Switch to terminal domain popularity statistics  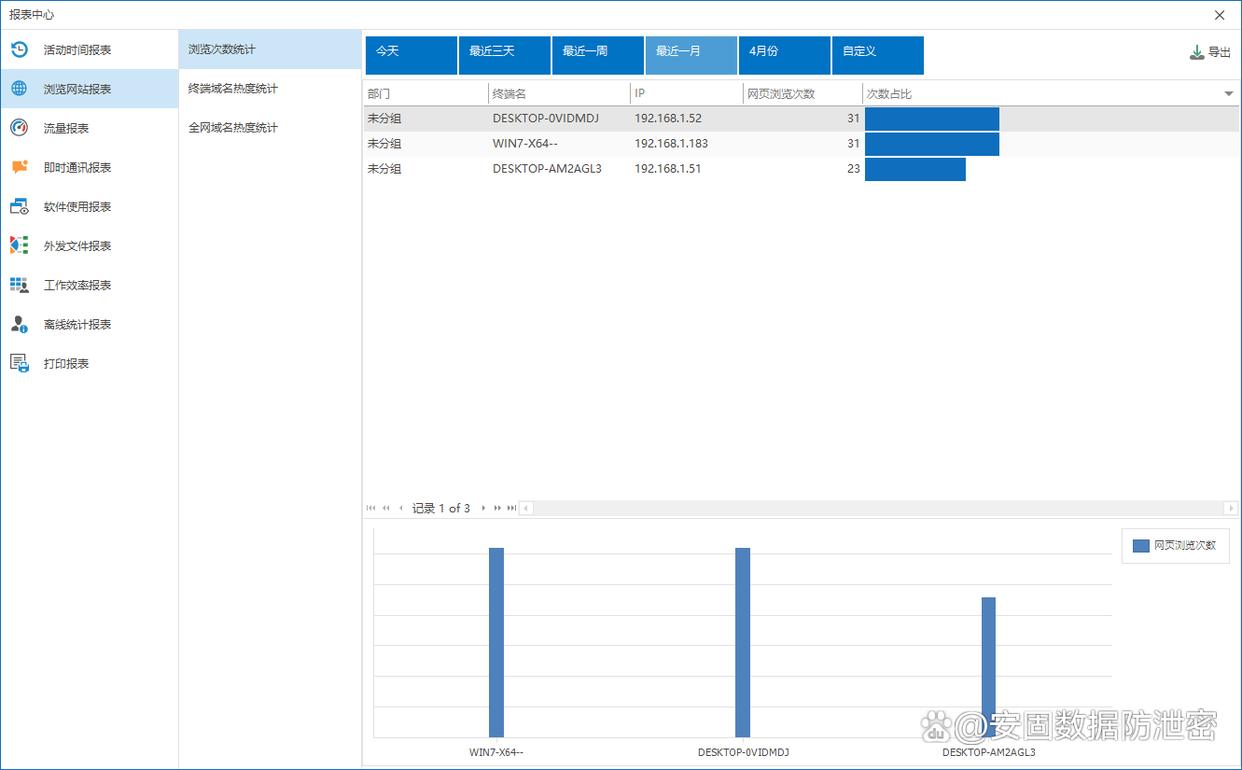233,88
